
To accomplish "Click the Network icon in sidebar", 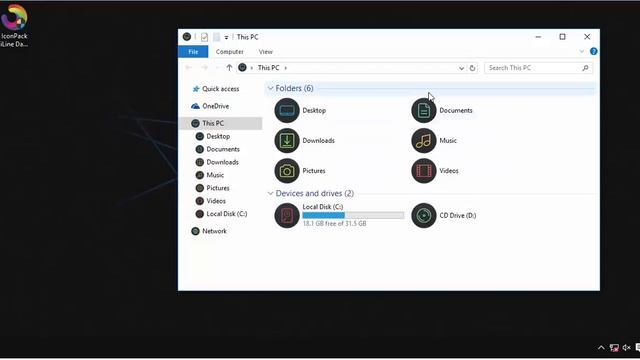I will (x=196, y=231).
